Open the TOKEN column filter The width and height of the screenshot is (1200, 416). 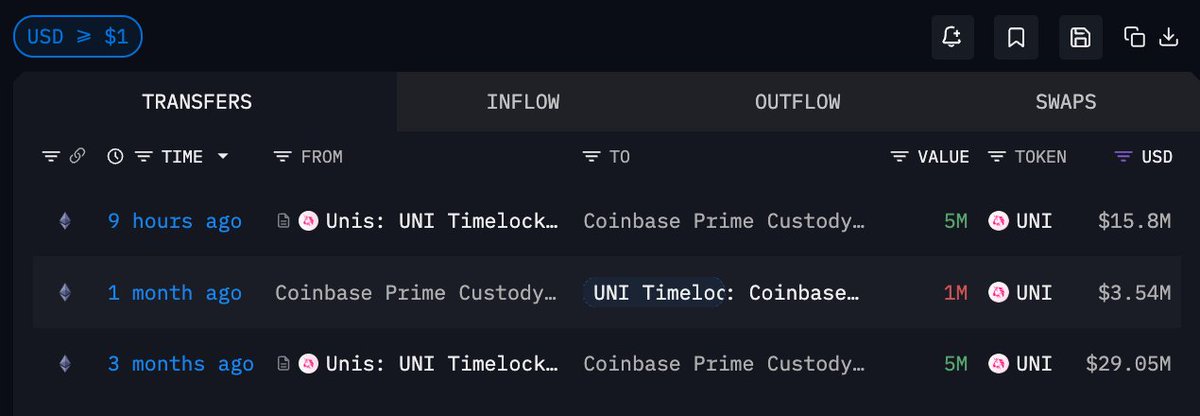[996, 157]
